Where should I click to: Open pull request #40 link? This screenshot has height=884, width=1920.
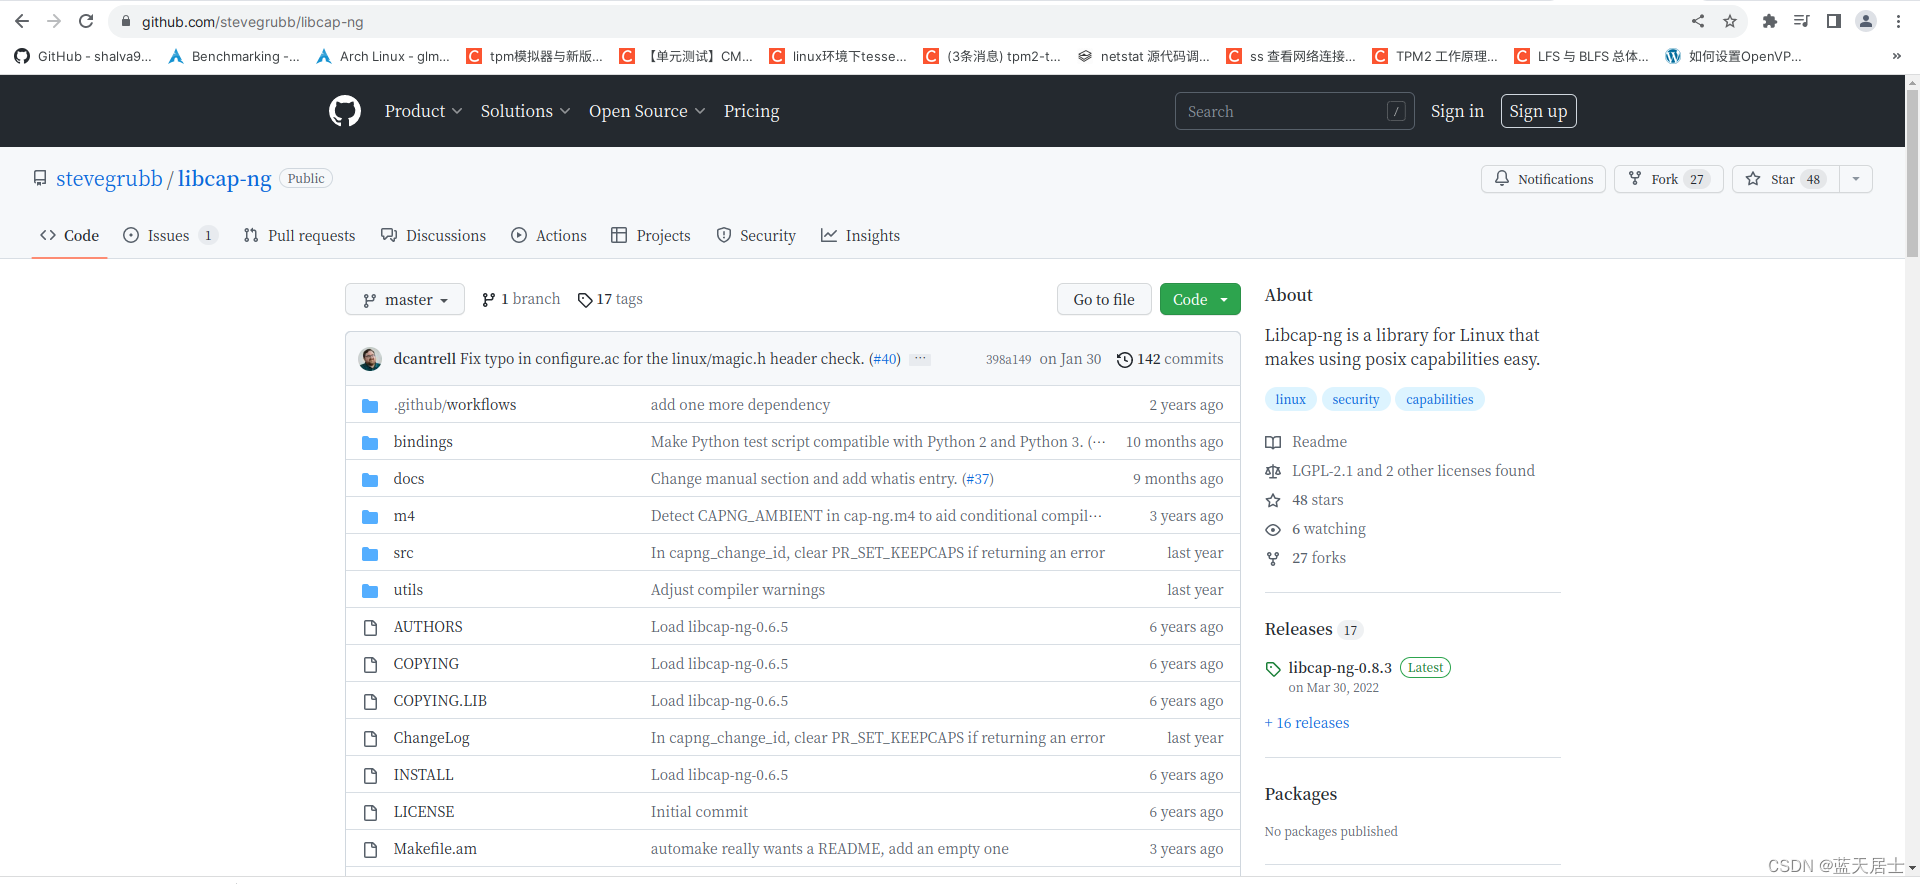coord(885,359)
